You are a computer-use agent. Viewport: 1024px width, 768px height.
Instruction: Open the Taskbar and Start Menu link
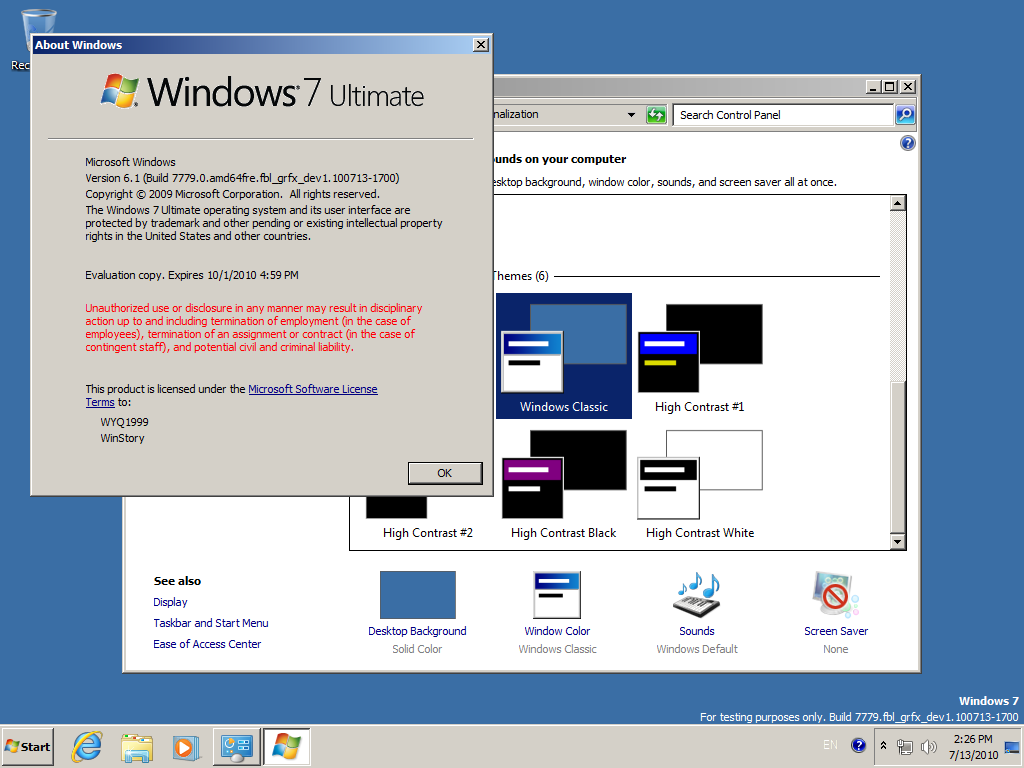211,623
